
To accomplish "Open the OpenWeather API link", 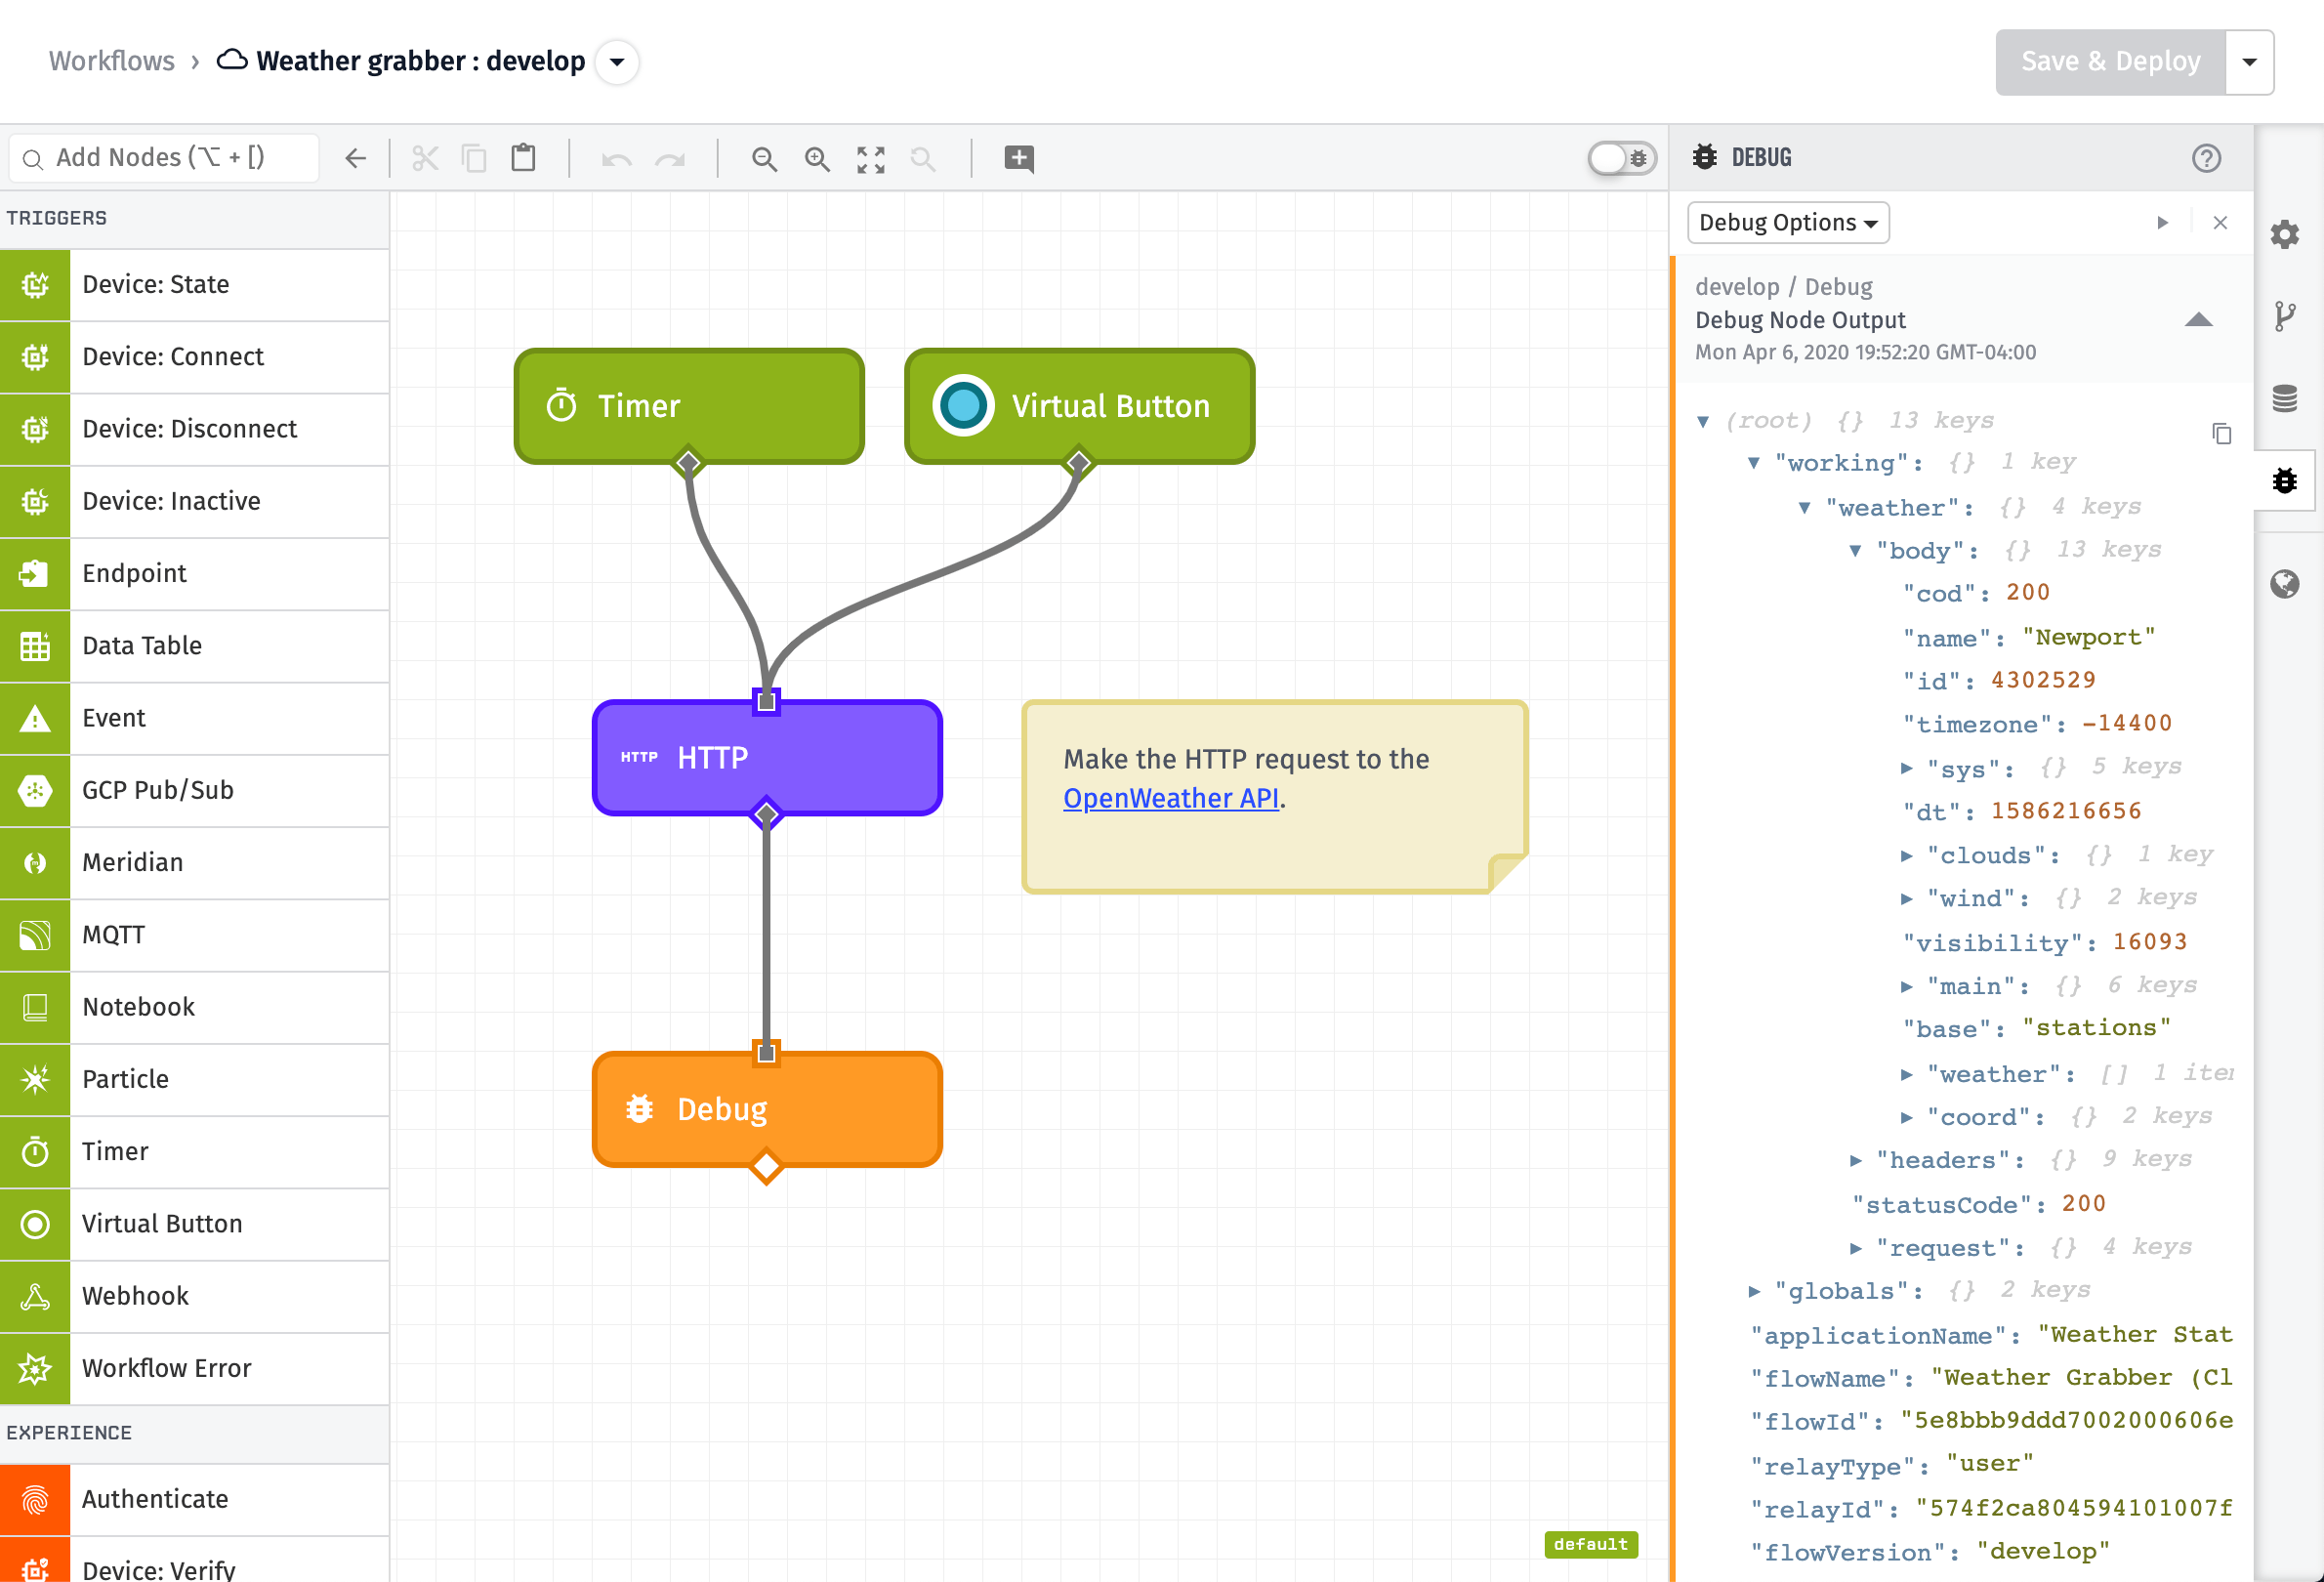I will click(1170, 799).
